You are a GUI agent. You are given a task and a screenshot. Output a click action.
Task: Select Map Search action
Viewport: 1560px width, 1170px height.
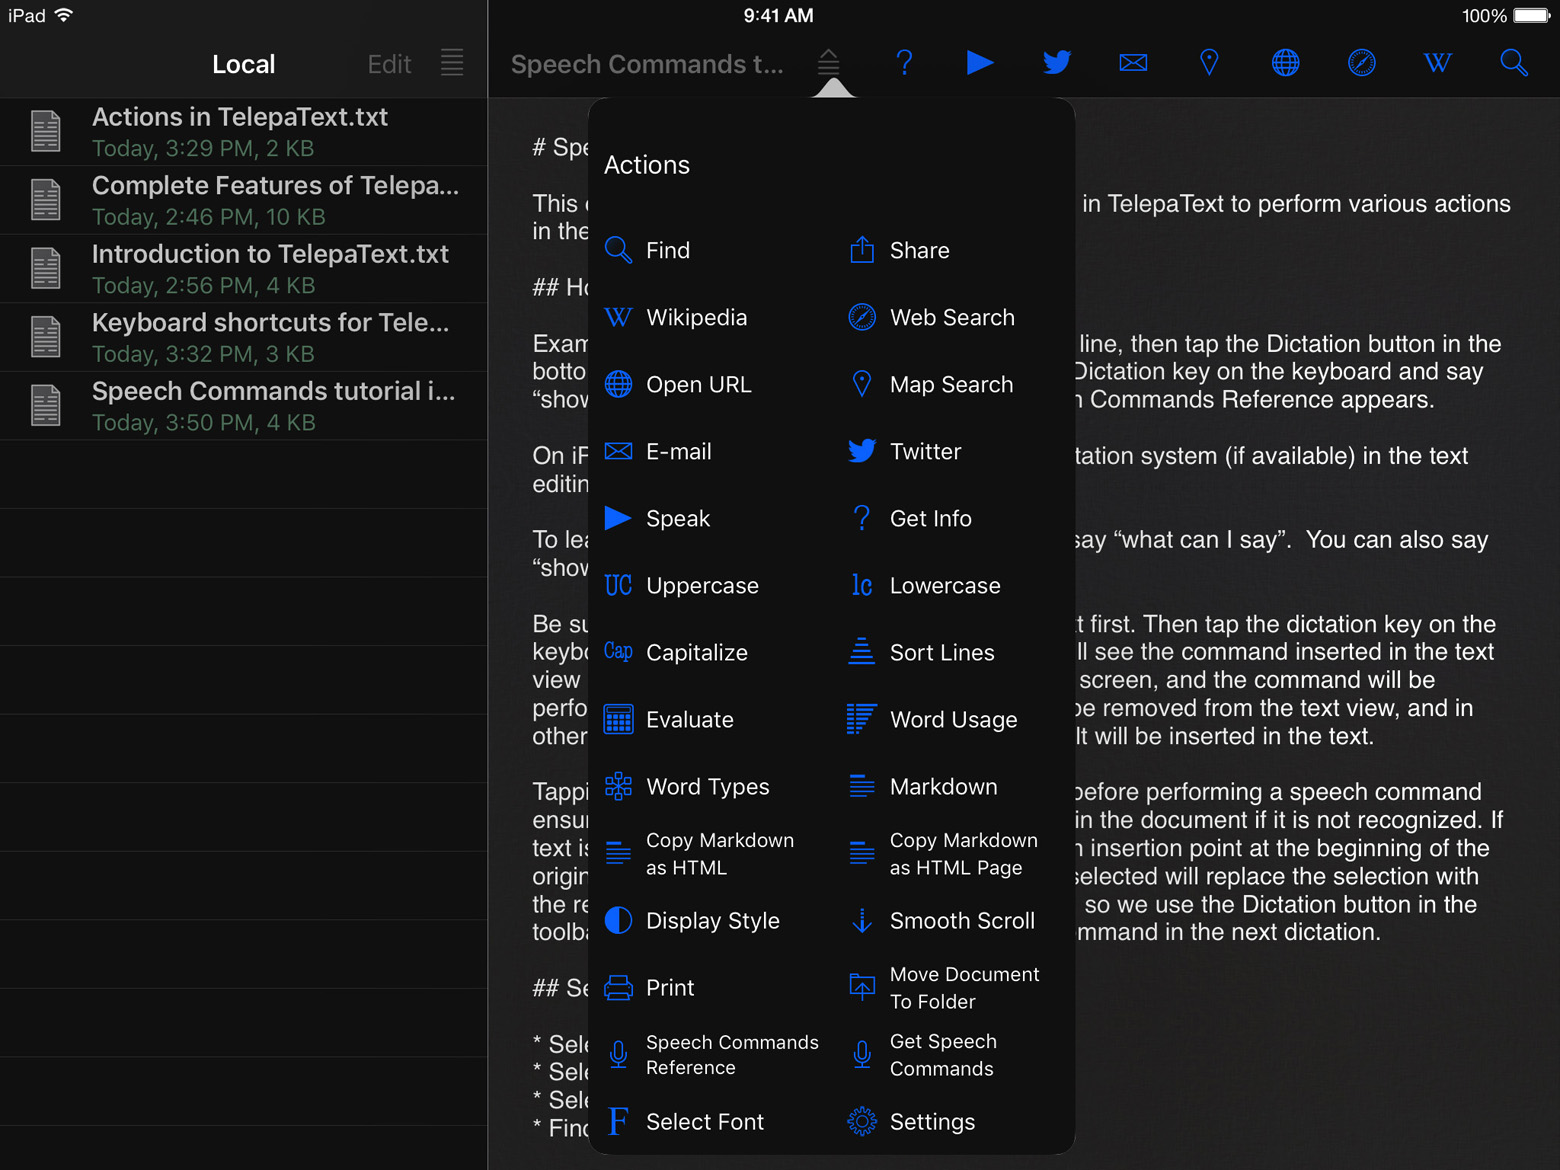pos(931,384)
